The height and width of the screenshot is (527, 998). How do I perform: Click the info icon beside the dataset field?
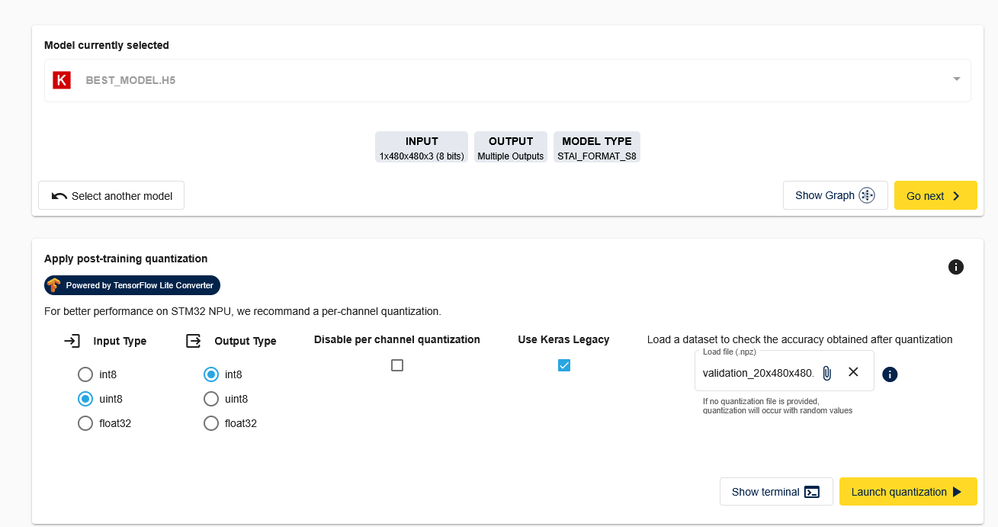(x=890, y=374)
